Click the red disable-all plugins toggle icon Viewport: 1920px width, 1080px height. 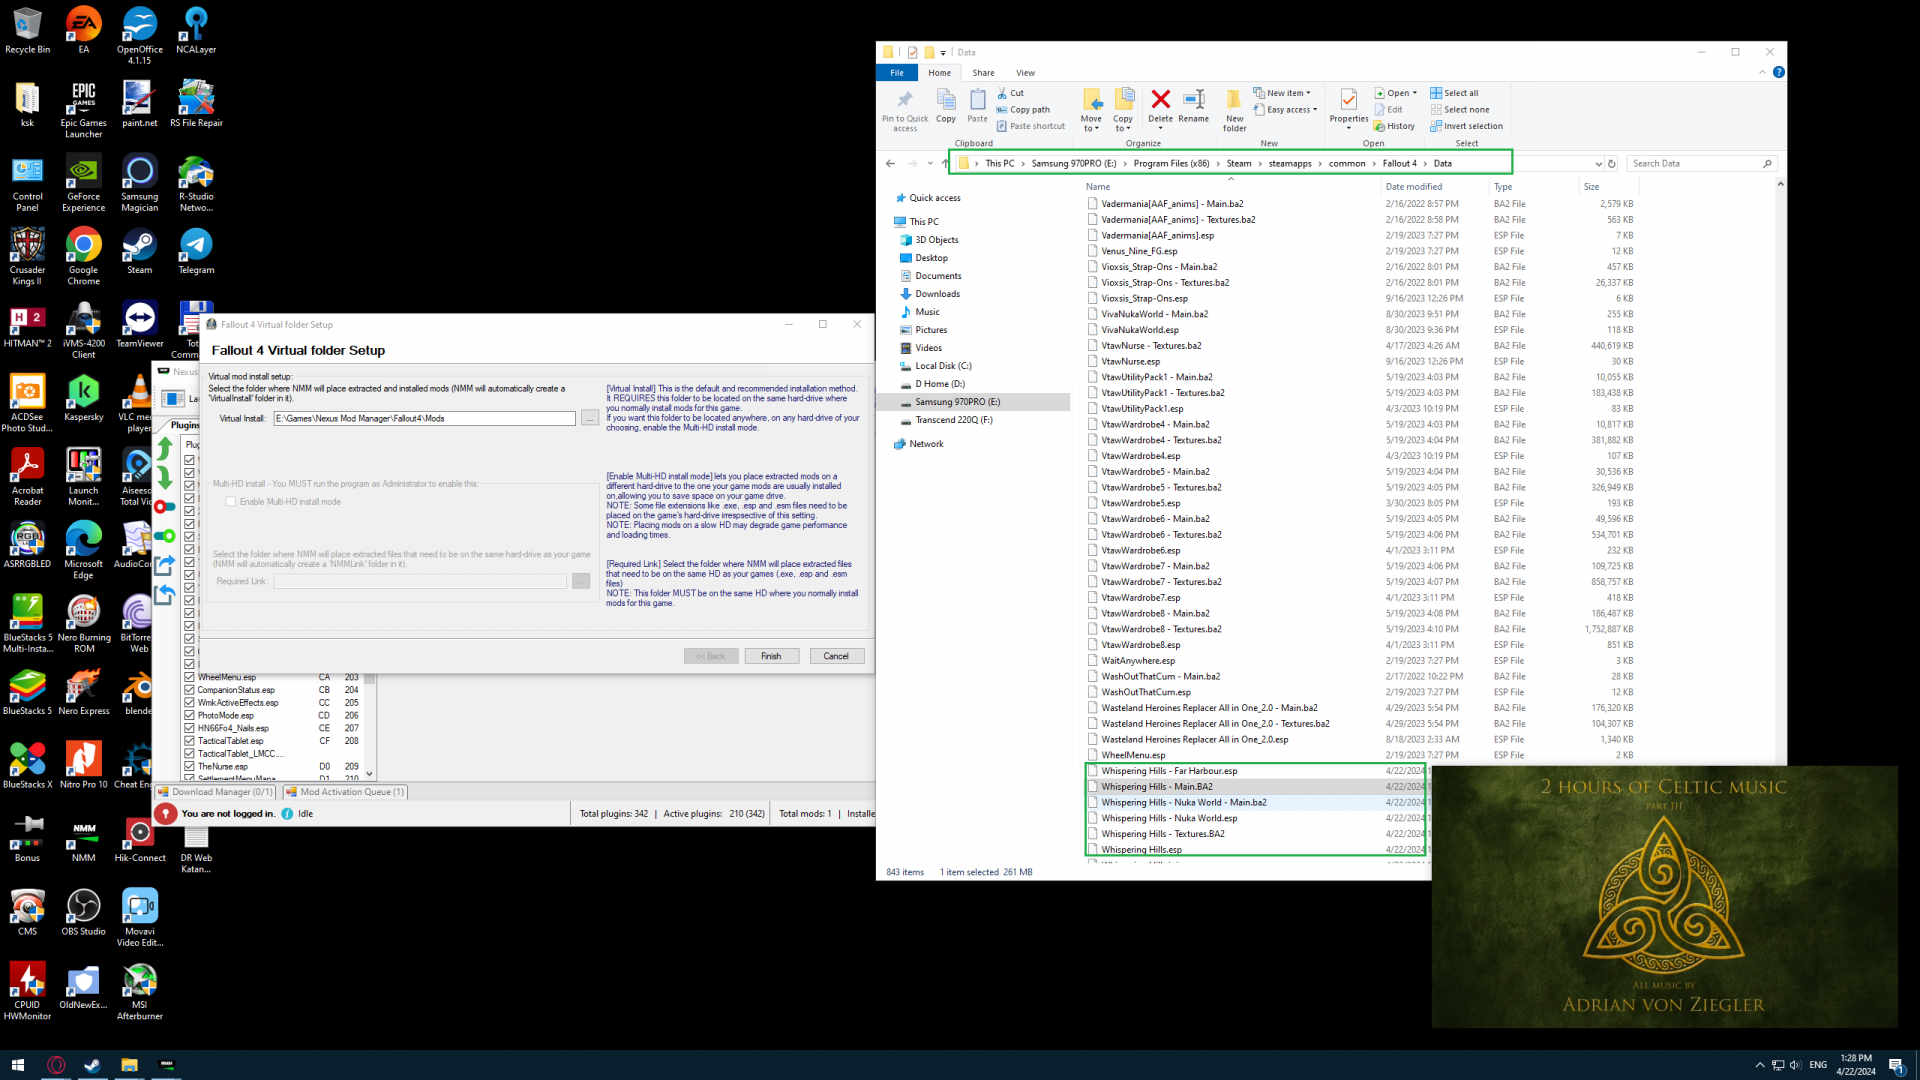click(165, 507)
